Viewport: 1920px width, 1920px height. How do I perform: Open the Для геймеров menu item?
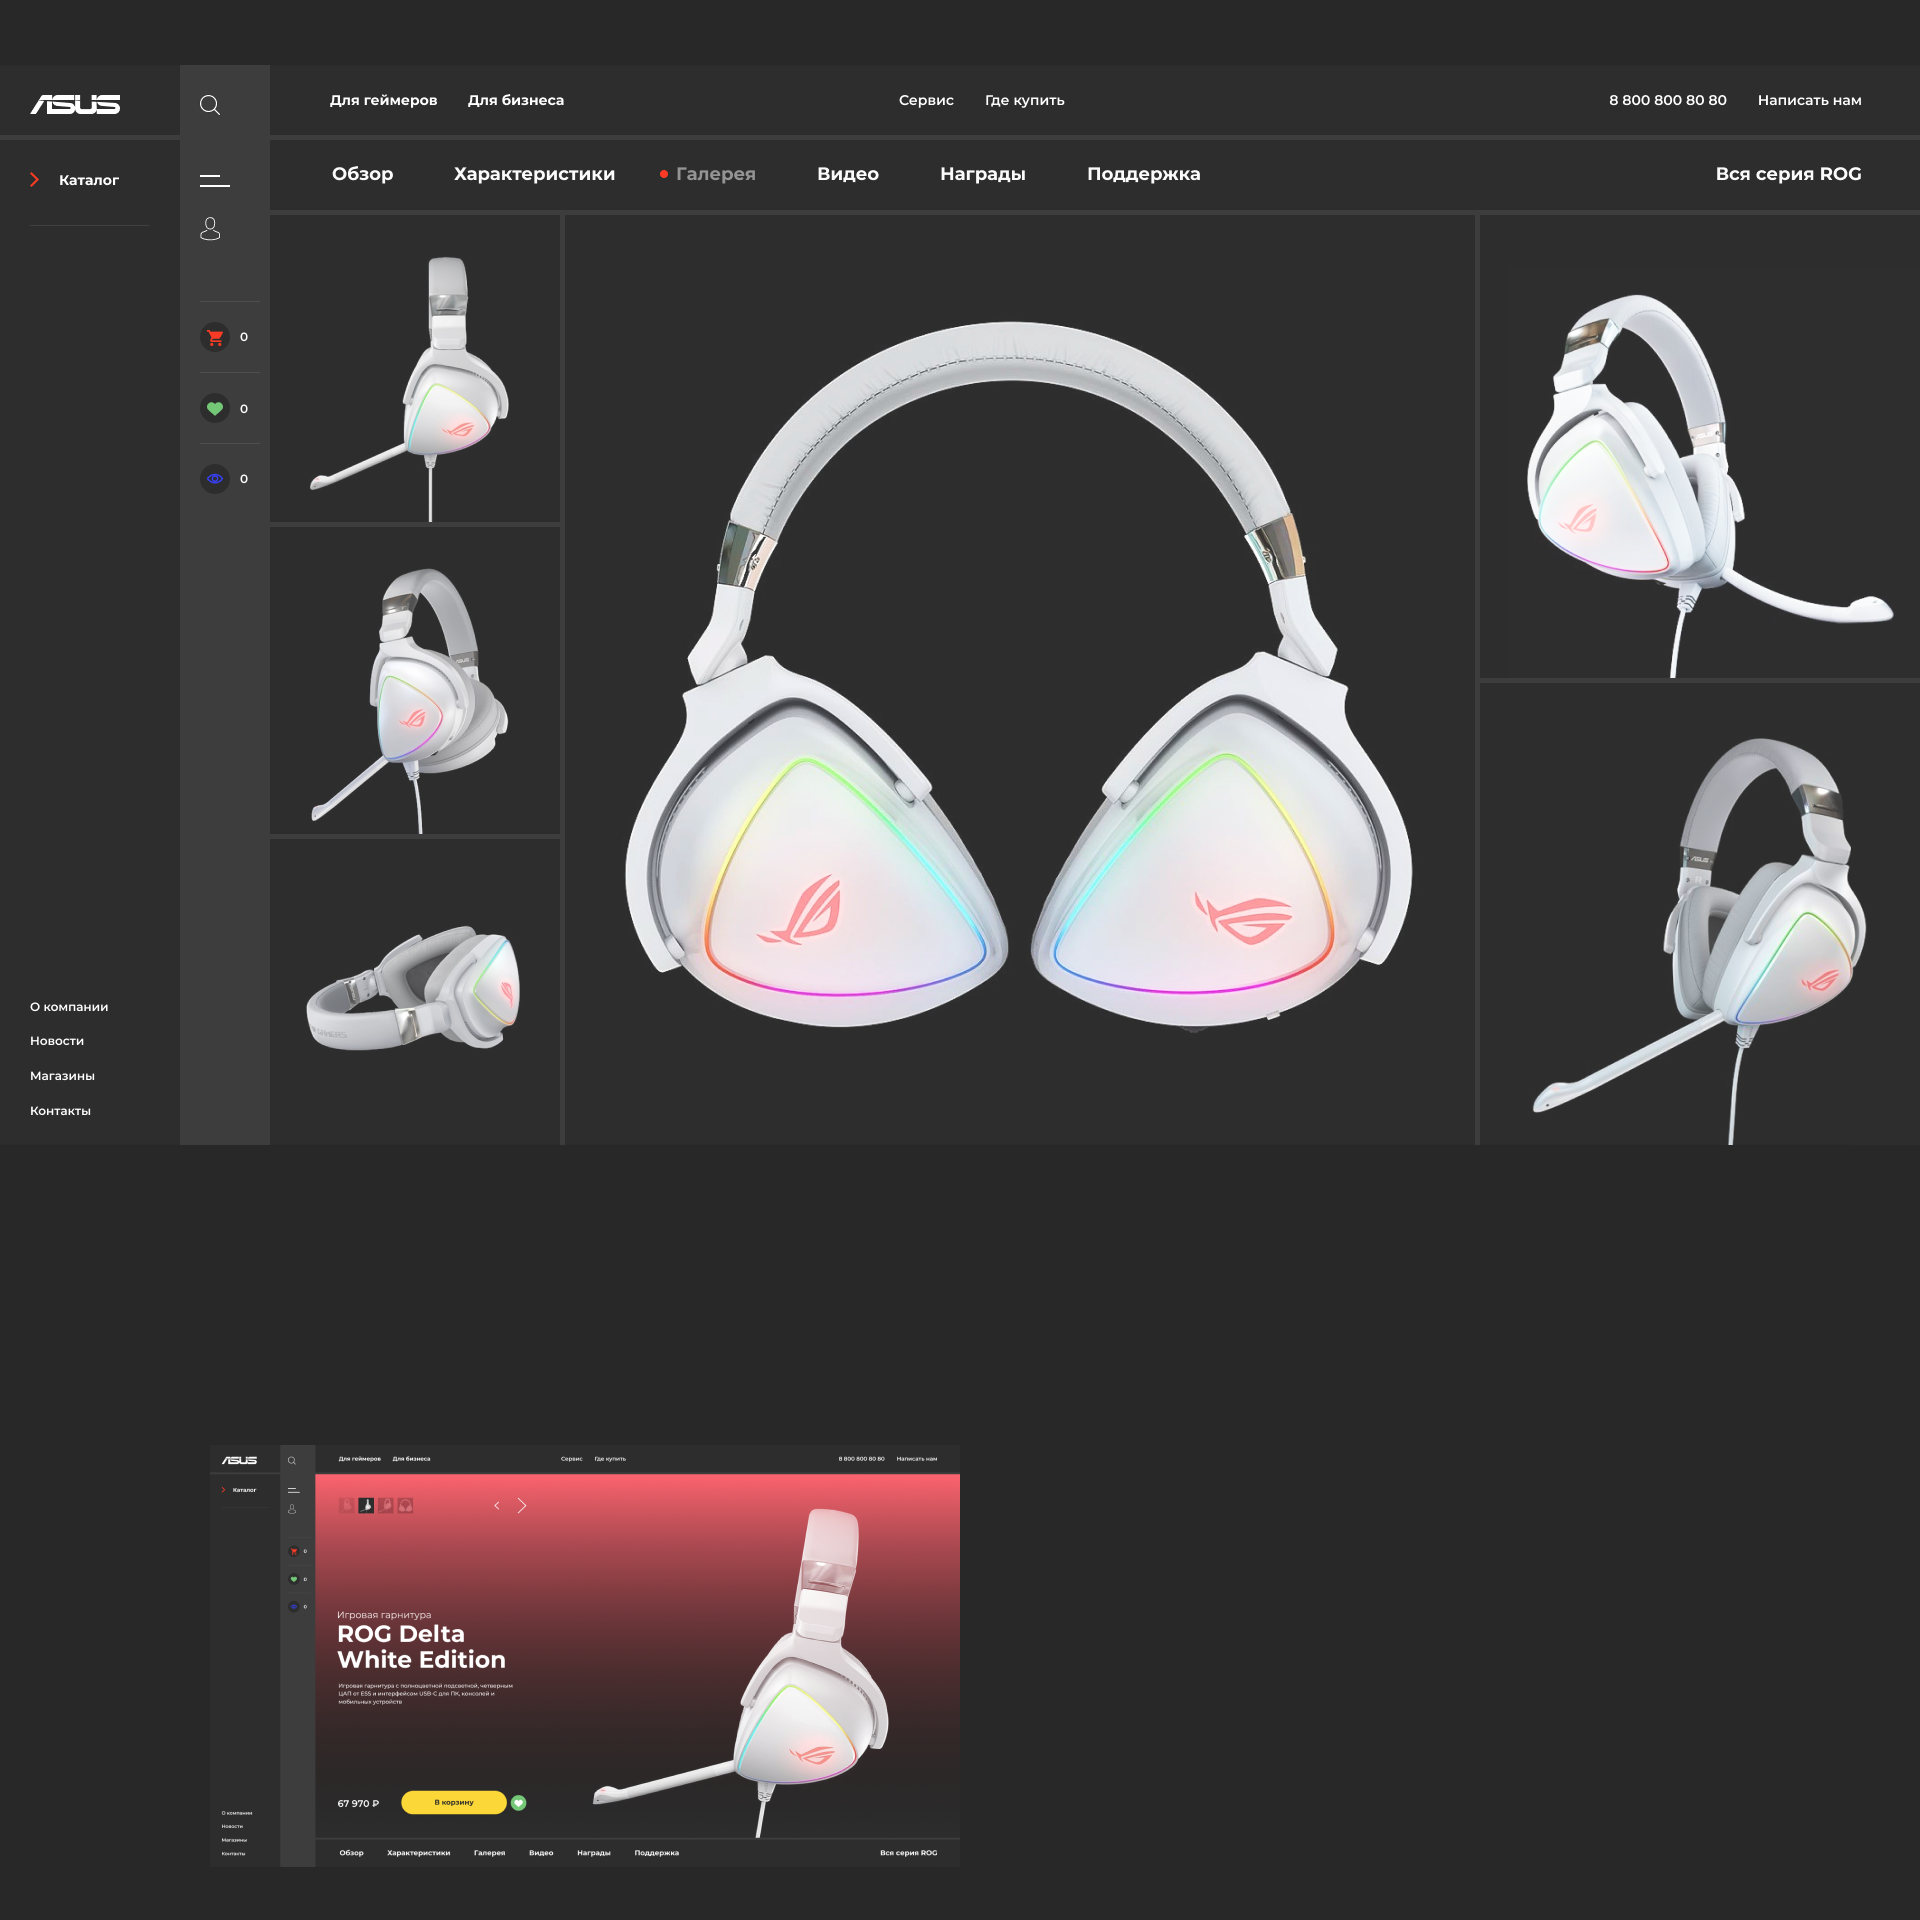[383, 100]
